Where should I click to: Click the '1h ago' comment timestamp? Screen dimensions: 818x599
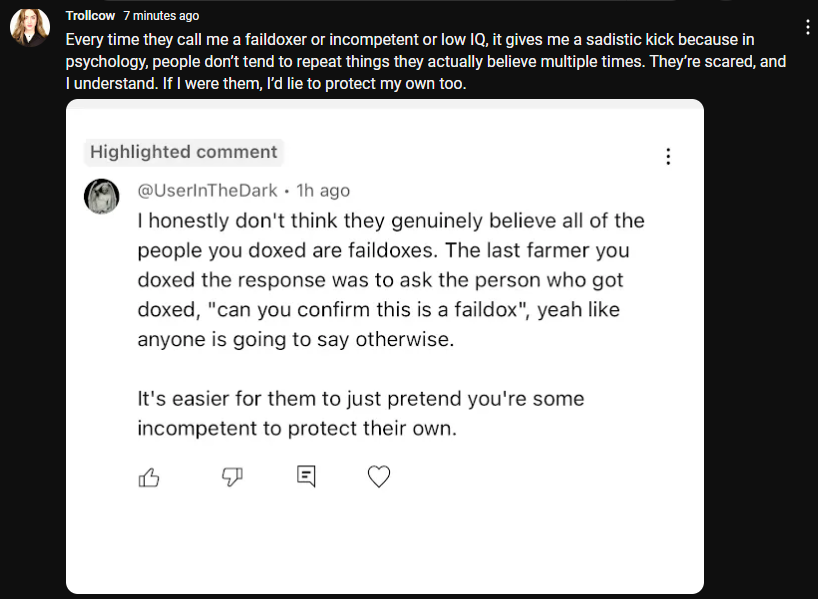coord(323,190)
